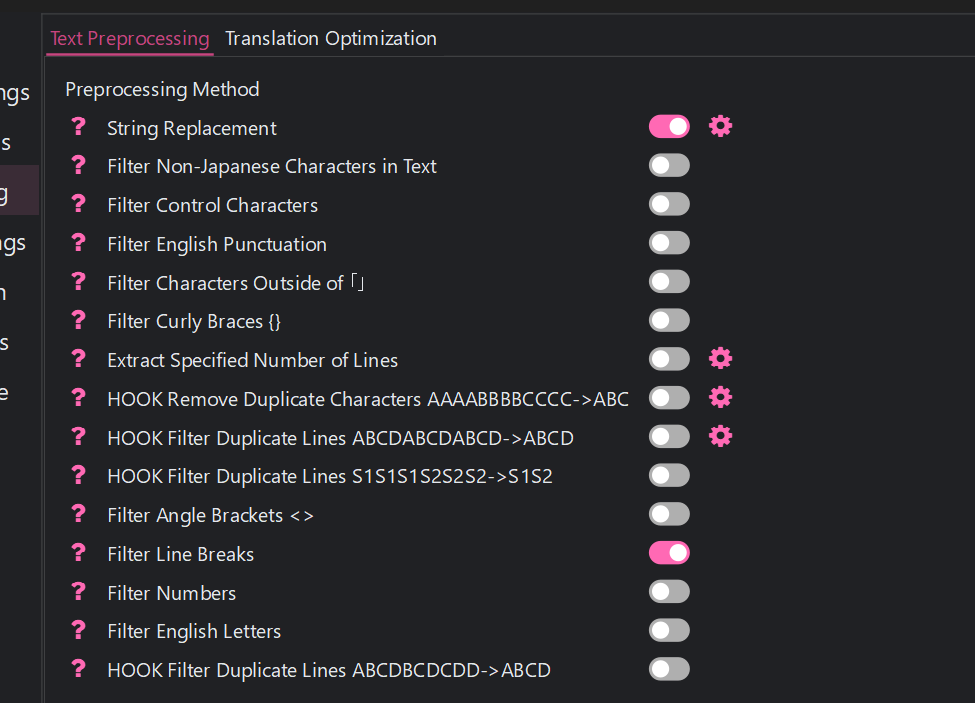The image size is (975, 703).
Task: Open gear for Filter Duplicate Lines ABCDABCDABCD
Action: (x=720, y=437)
